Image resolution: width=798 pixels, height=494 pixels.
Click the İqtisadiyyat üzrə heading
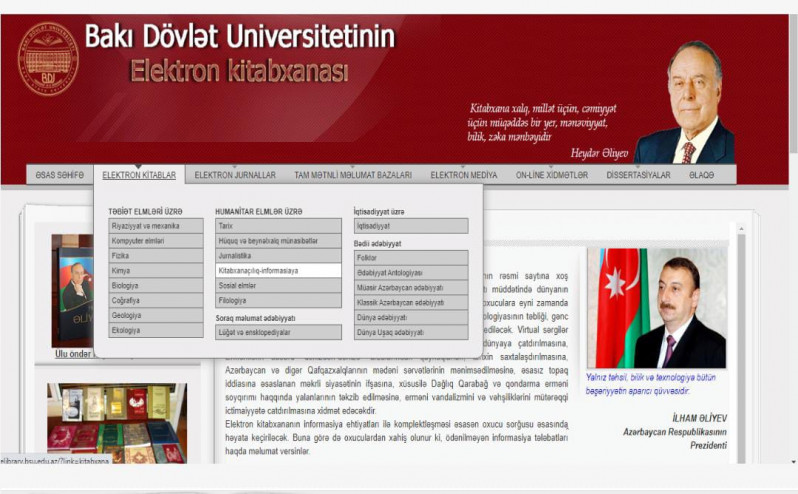coord(379,212)
